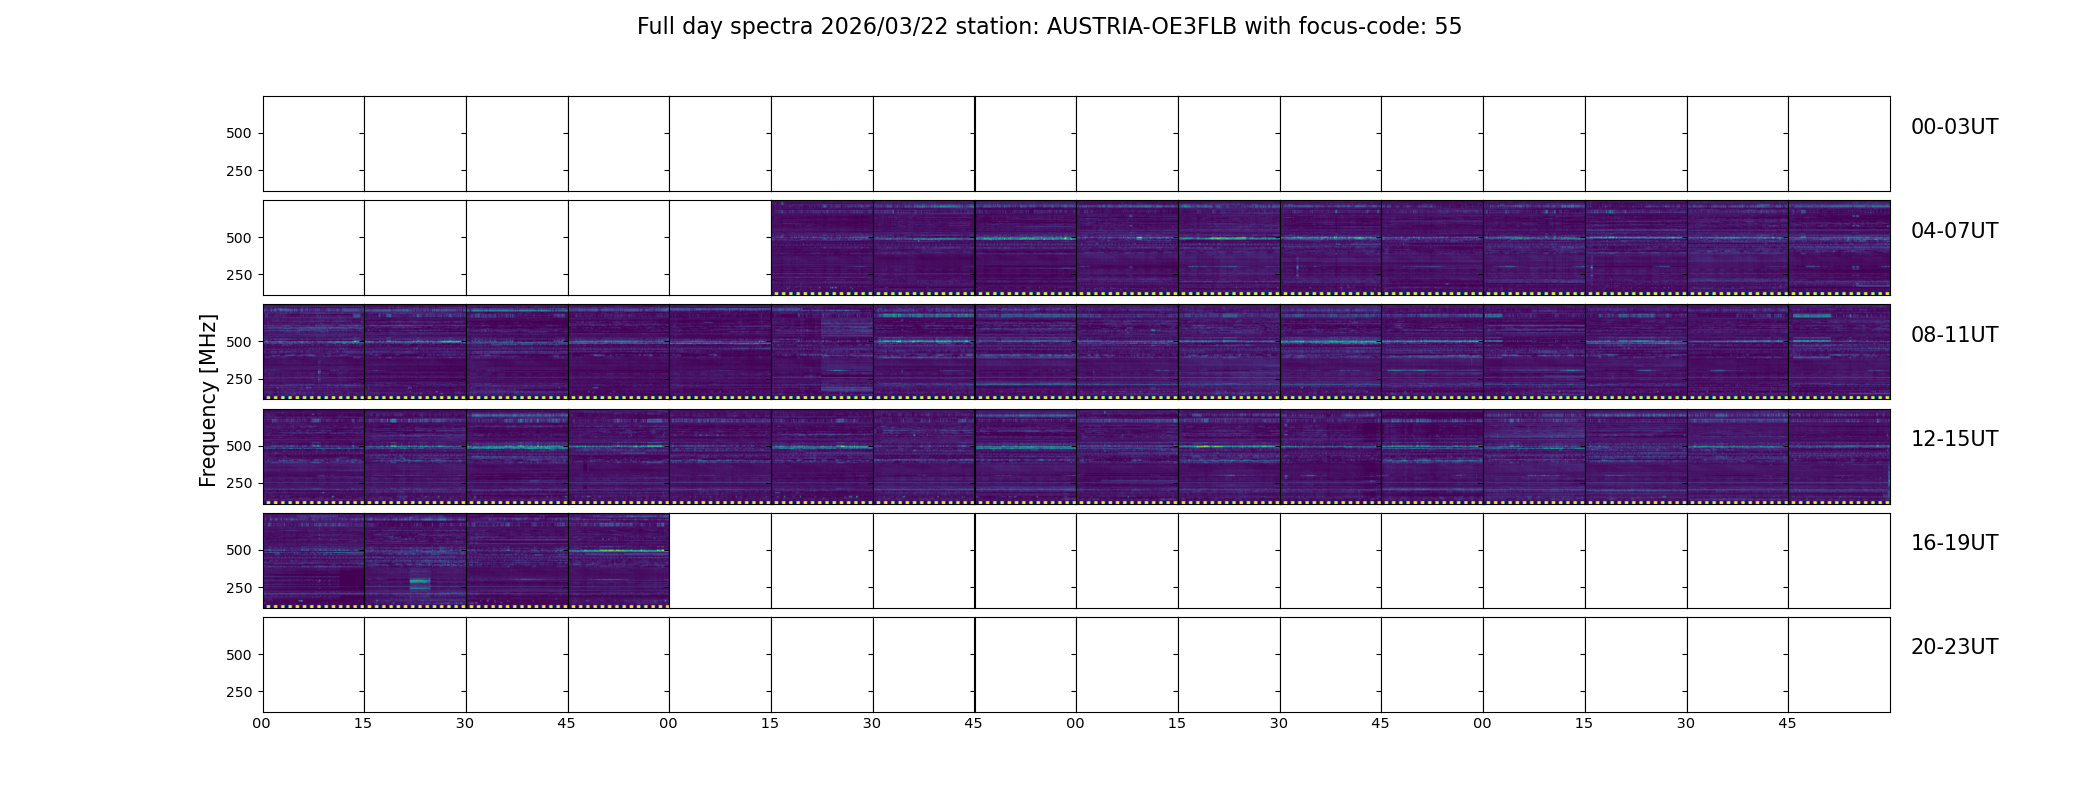Click the 500 tick label of top row
This screenshot has width=2100, height=800.
[239, 134]
